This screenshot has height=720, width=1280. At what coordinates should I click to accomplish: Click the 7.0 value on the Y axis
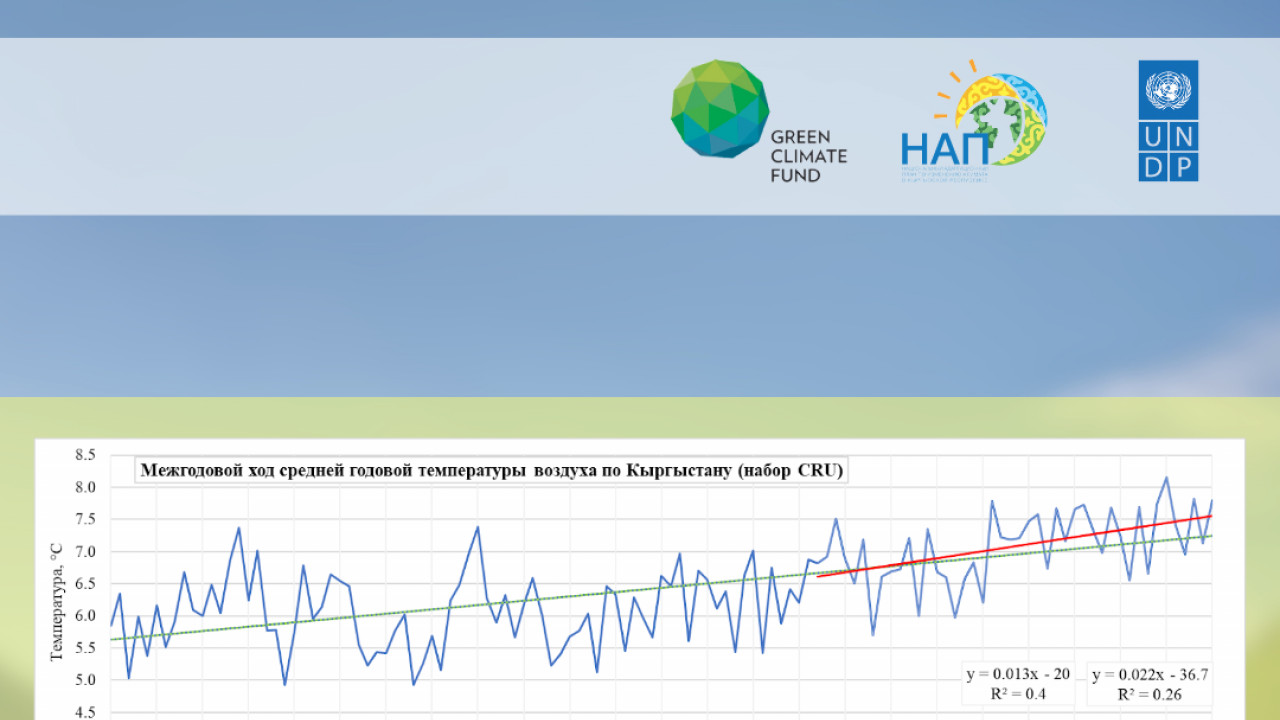84,552
